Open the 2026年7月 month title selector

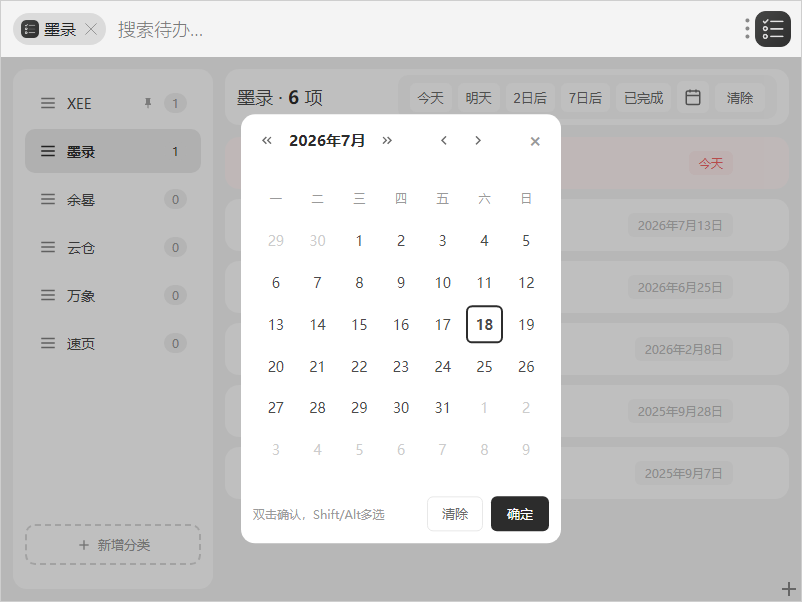click(x=327, y=141)
